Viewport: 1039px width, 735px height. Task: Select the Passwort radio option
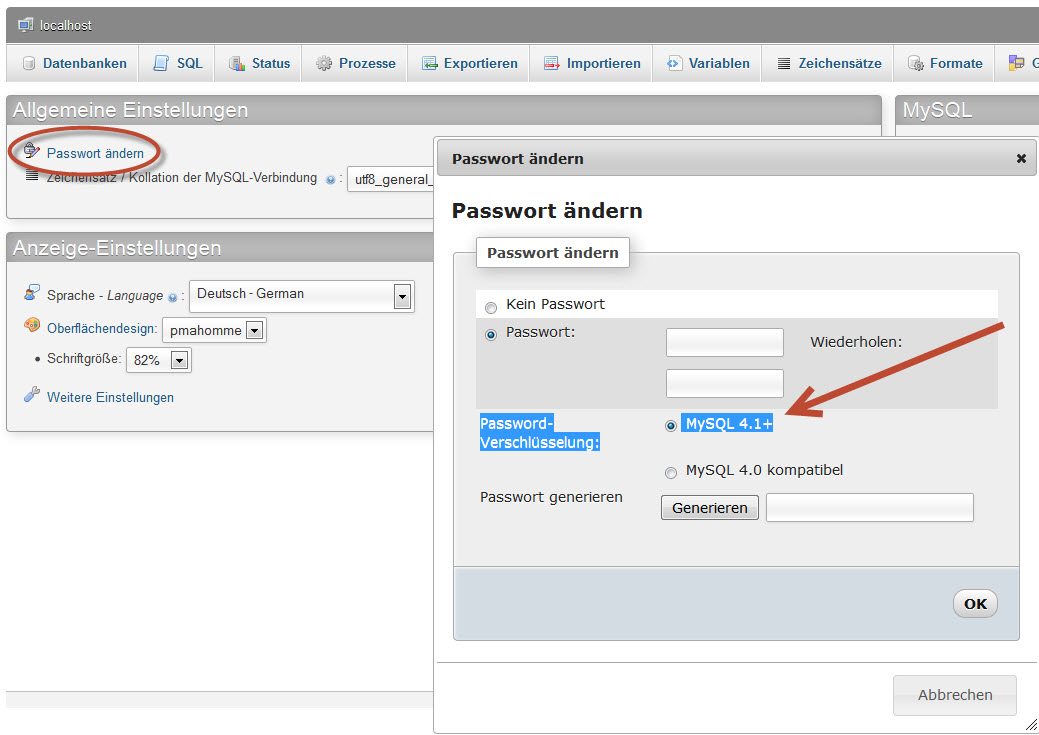click(491, 335)
